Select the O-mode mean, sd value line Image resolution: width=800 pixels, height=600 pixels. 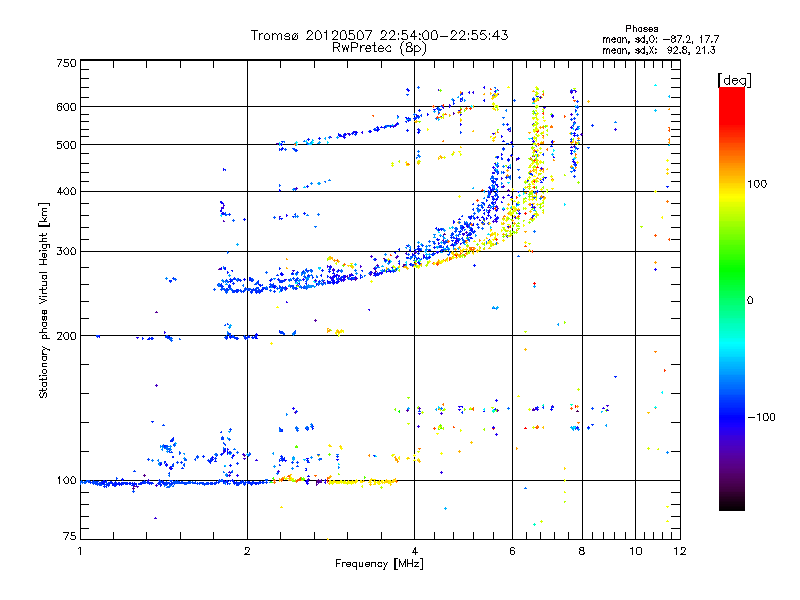tap(660, 38)
